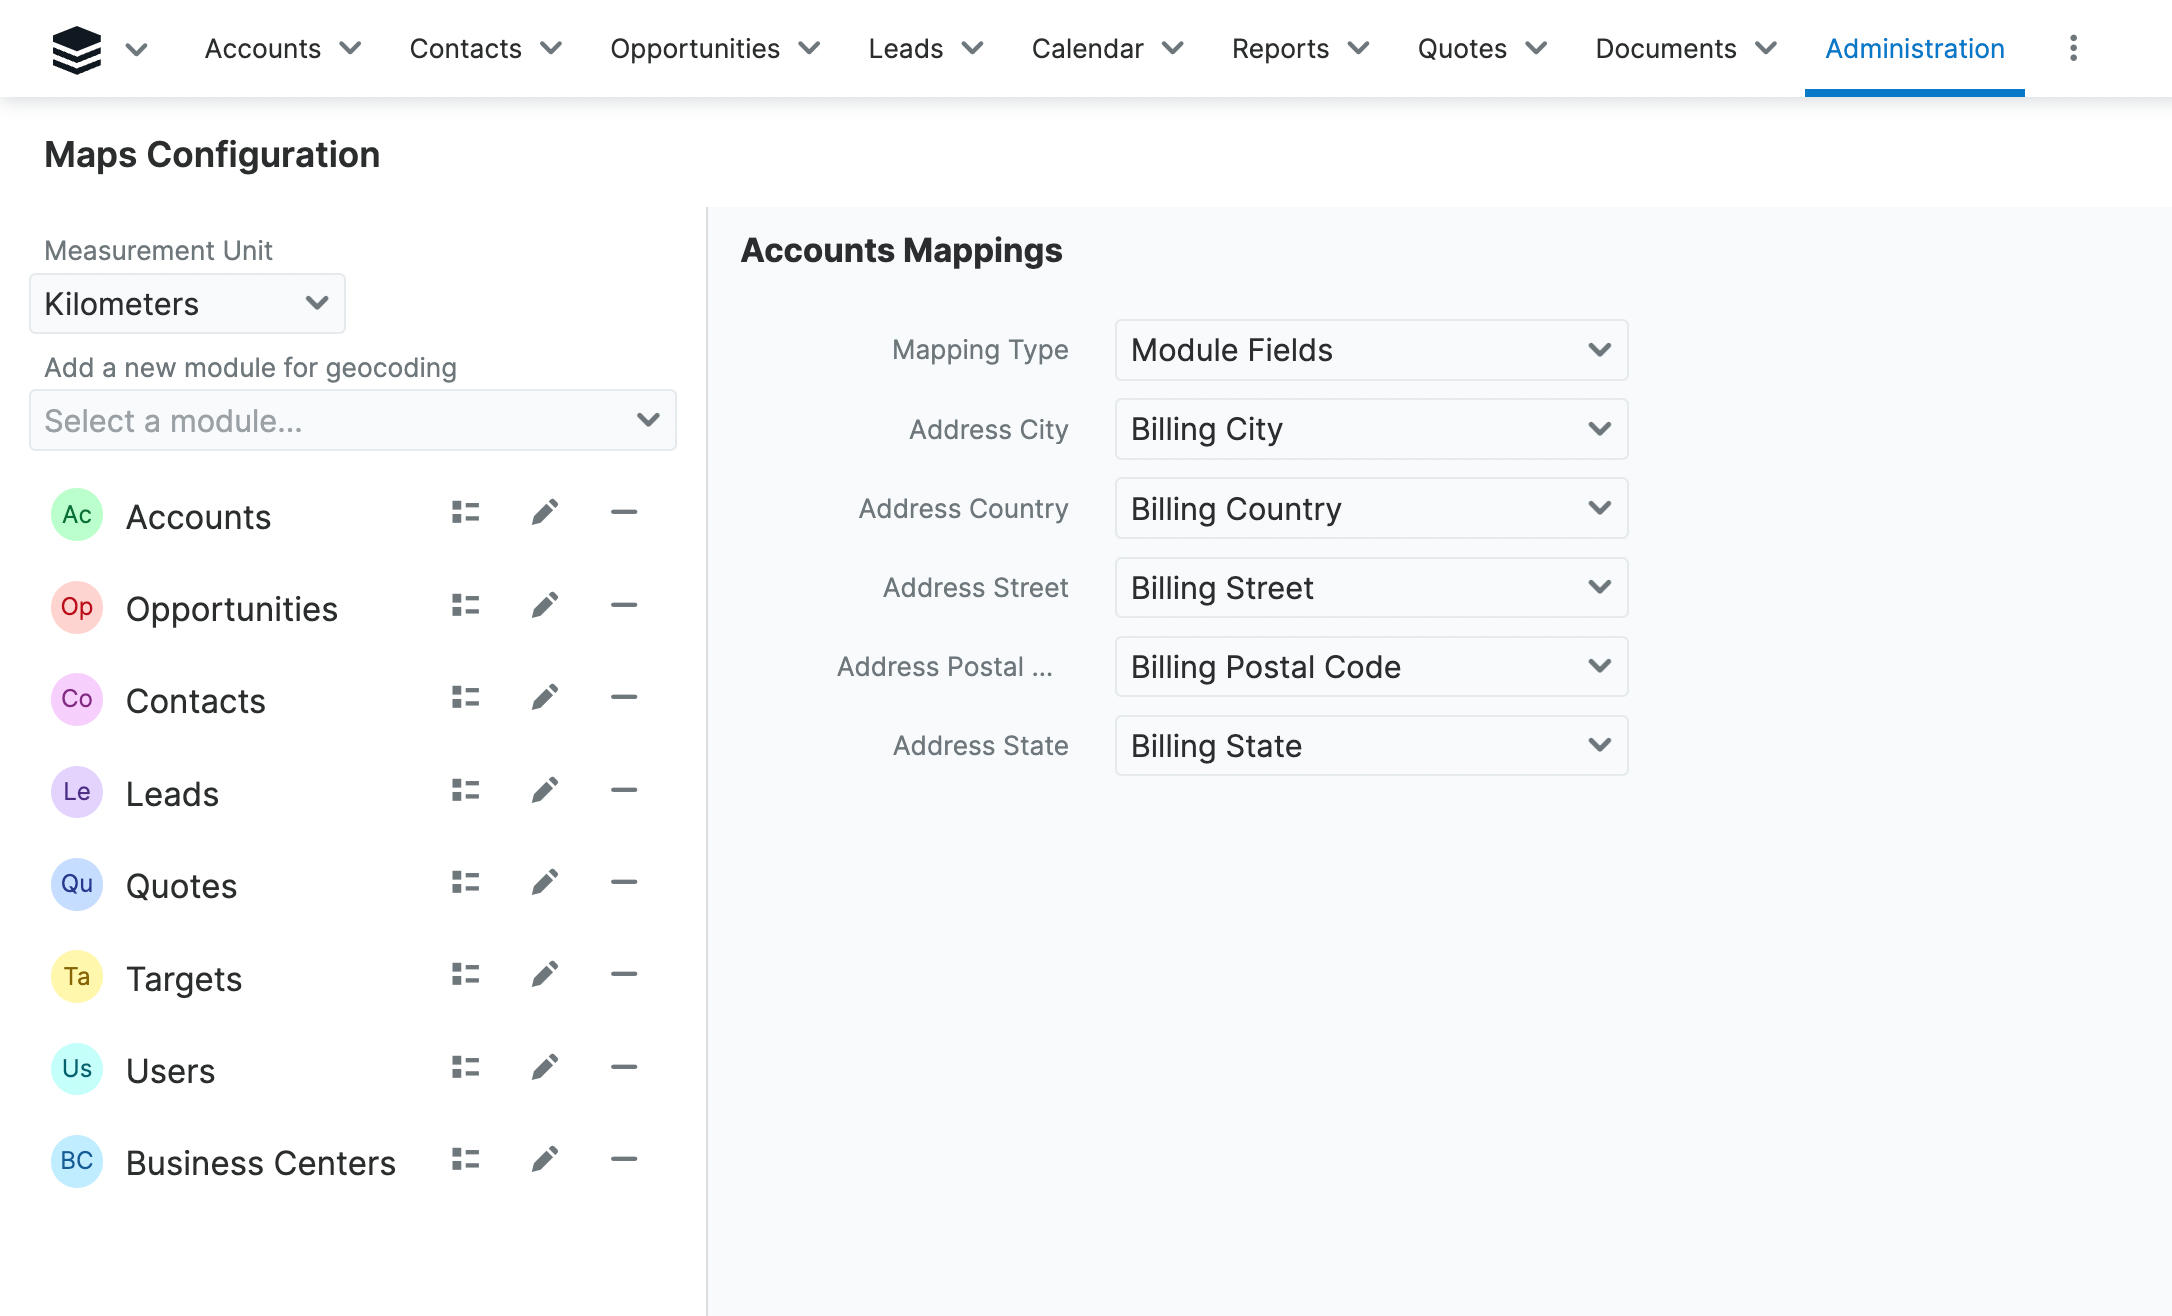Expand the Calendar nav menu chevron
The height and width of the screenshot is (1316, 2172).
pyautogui.click(x=1173, y=48)
